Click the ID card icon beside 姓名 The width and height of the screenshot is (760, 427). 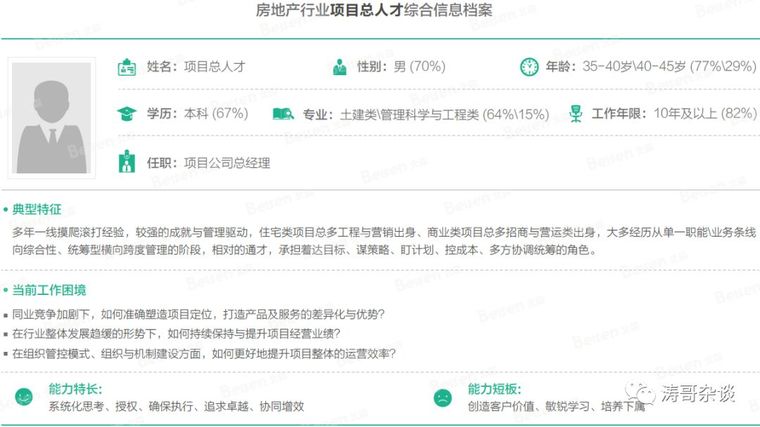tap(127, 68)
